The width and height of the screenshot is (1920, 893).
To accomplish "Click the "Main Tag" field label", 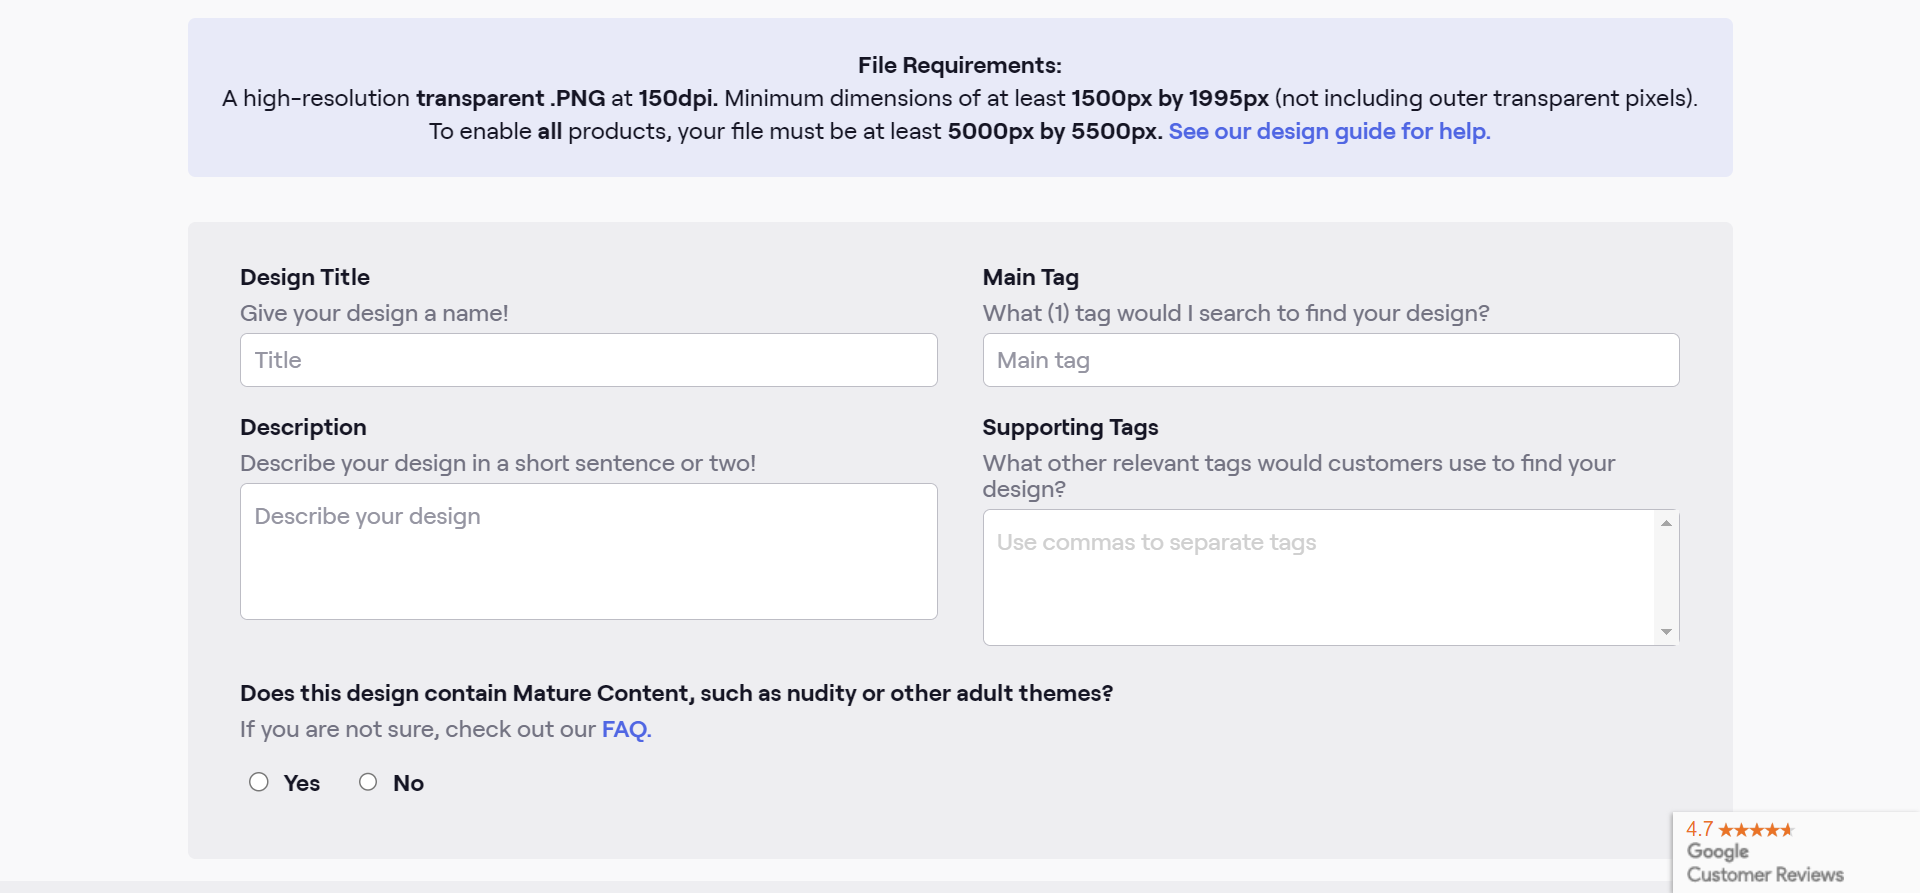I will tap(1031, 277).
